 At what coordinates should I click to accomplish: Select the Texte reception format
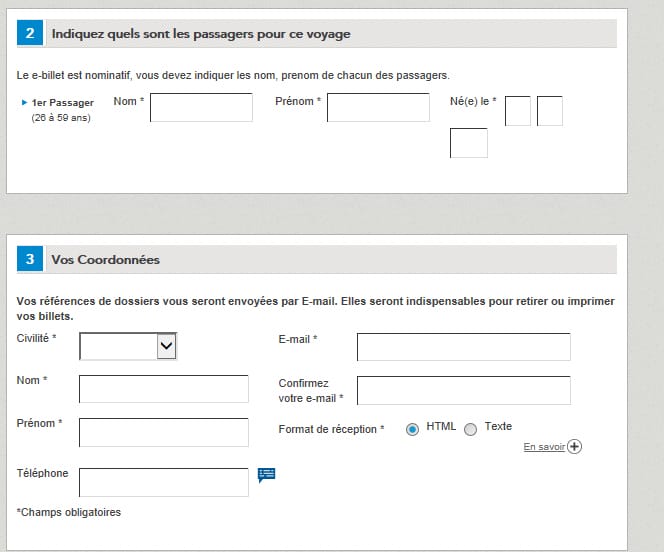(470, 429)
